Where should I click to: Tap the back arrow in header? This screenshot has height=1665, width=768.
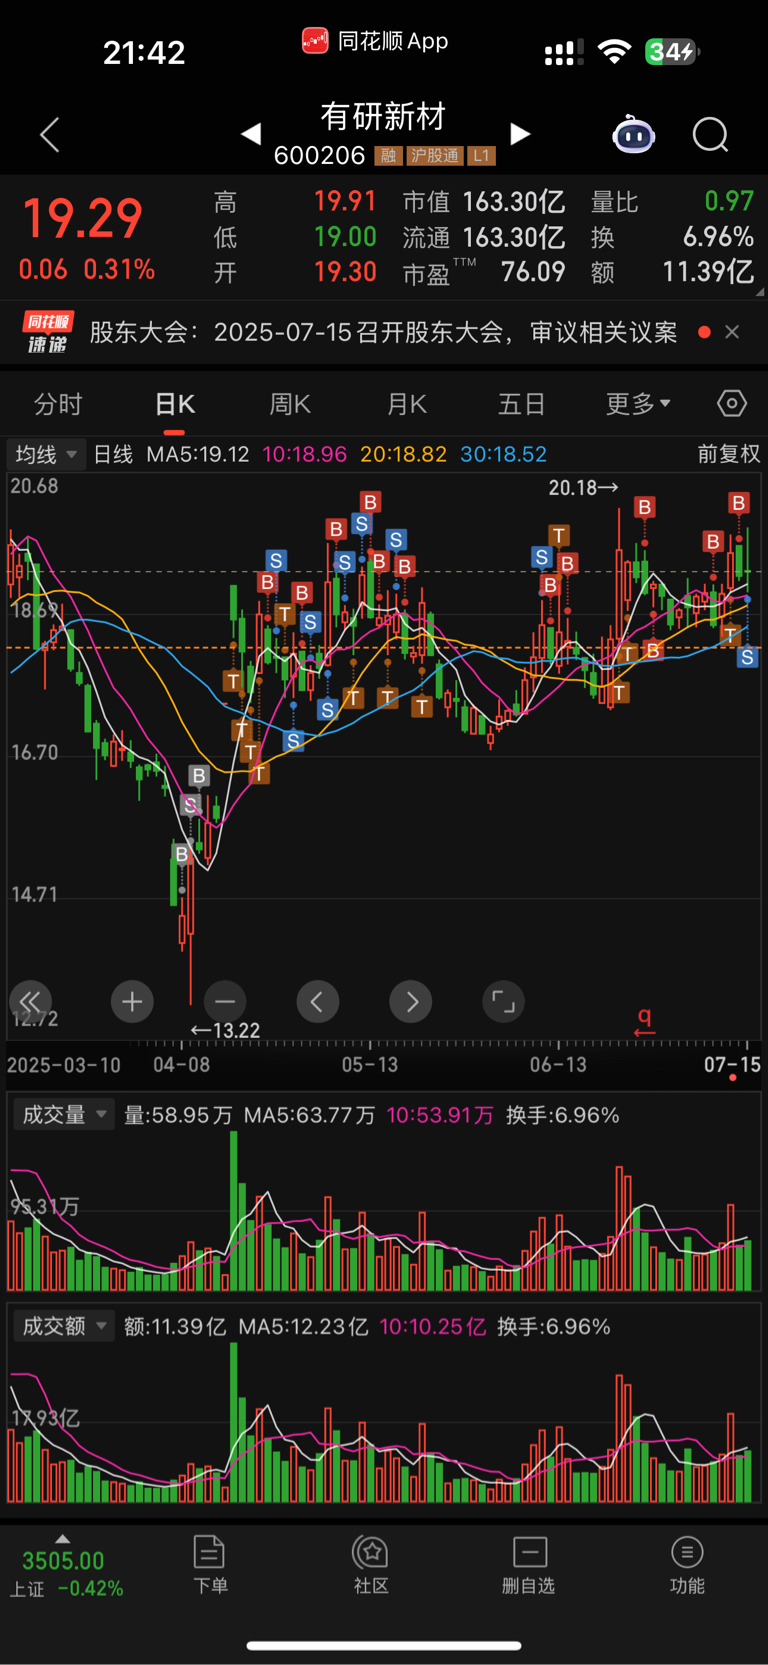click(50, 135)
